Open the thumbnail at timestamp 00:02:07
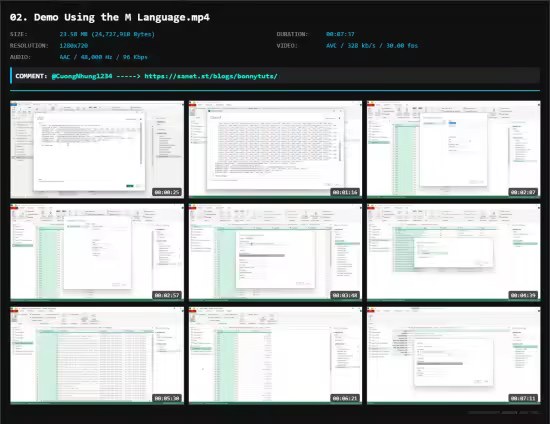Viewport: 550px width, 424px height. (454, 149)
